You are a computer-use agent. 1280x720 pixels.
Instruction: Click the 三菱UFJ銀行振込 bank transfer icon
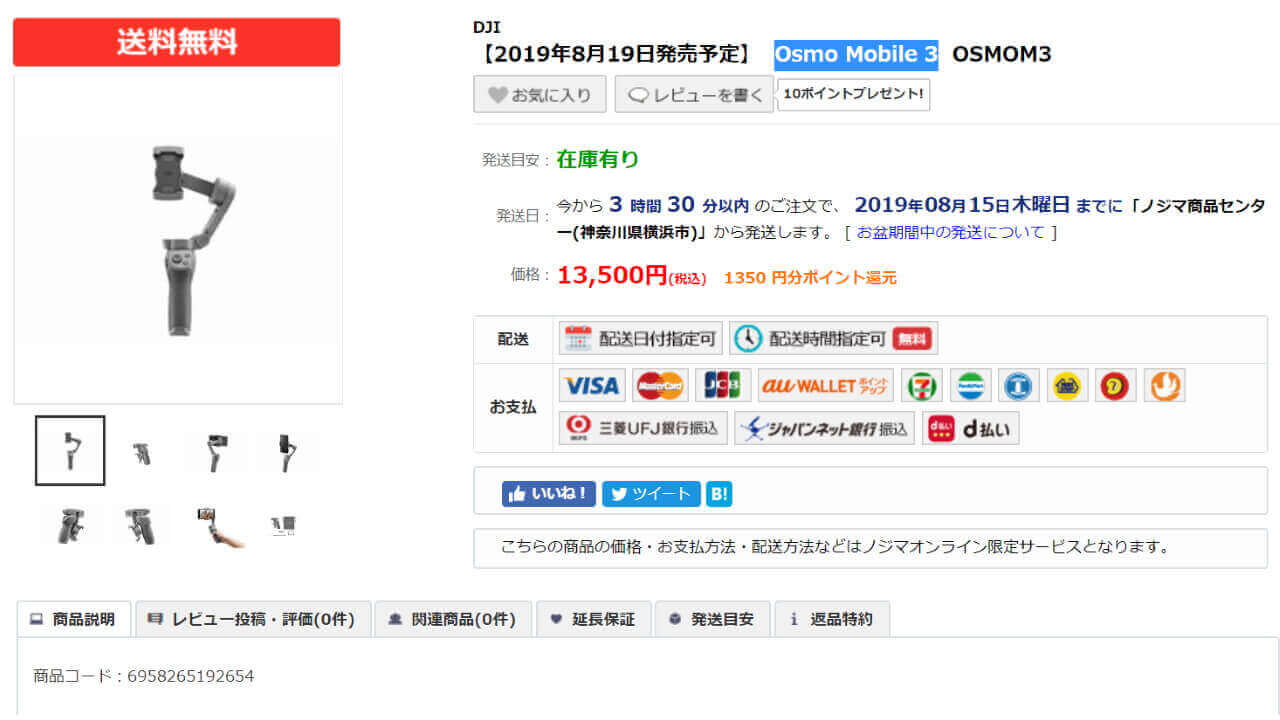[x=643, y=428]
